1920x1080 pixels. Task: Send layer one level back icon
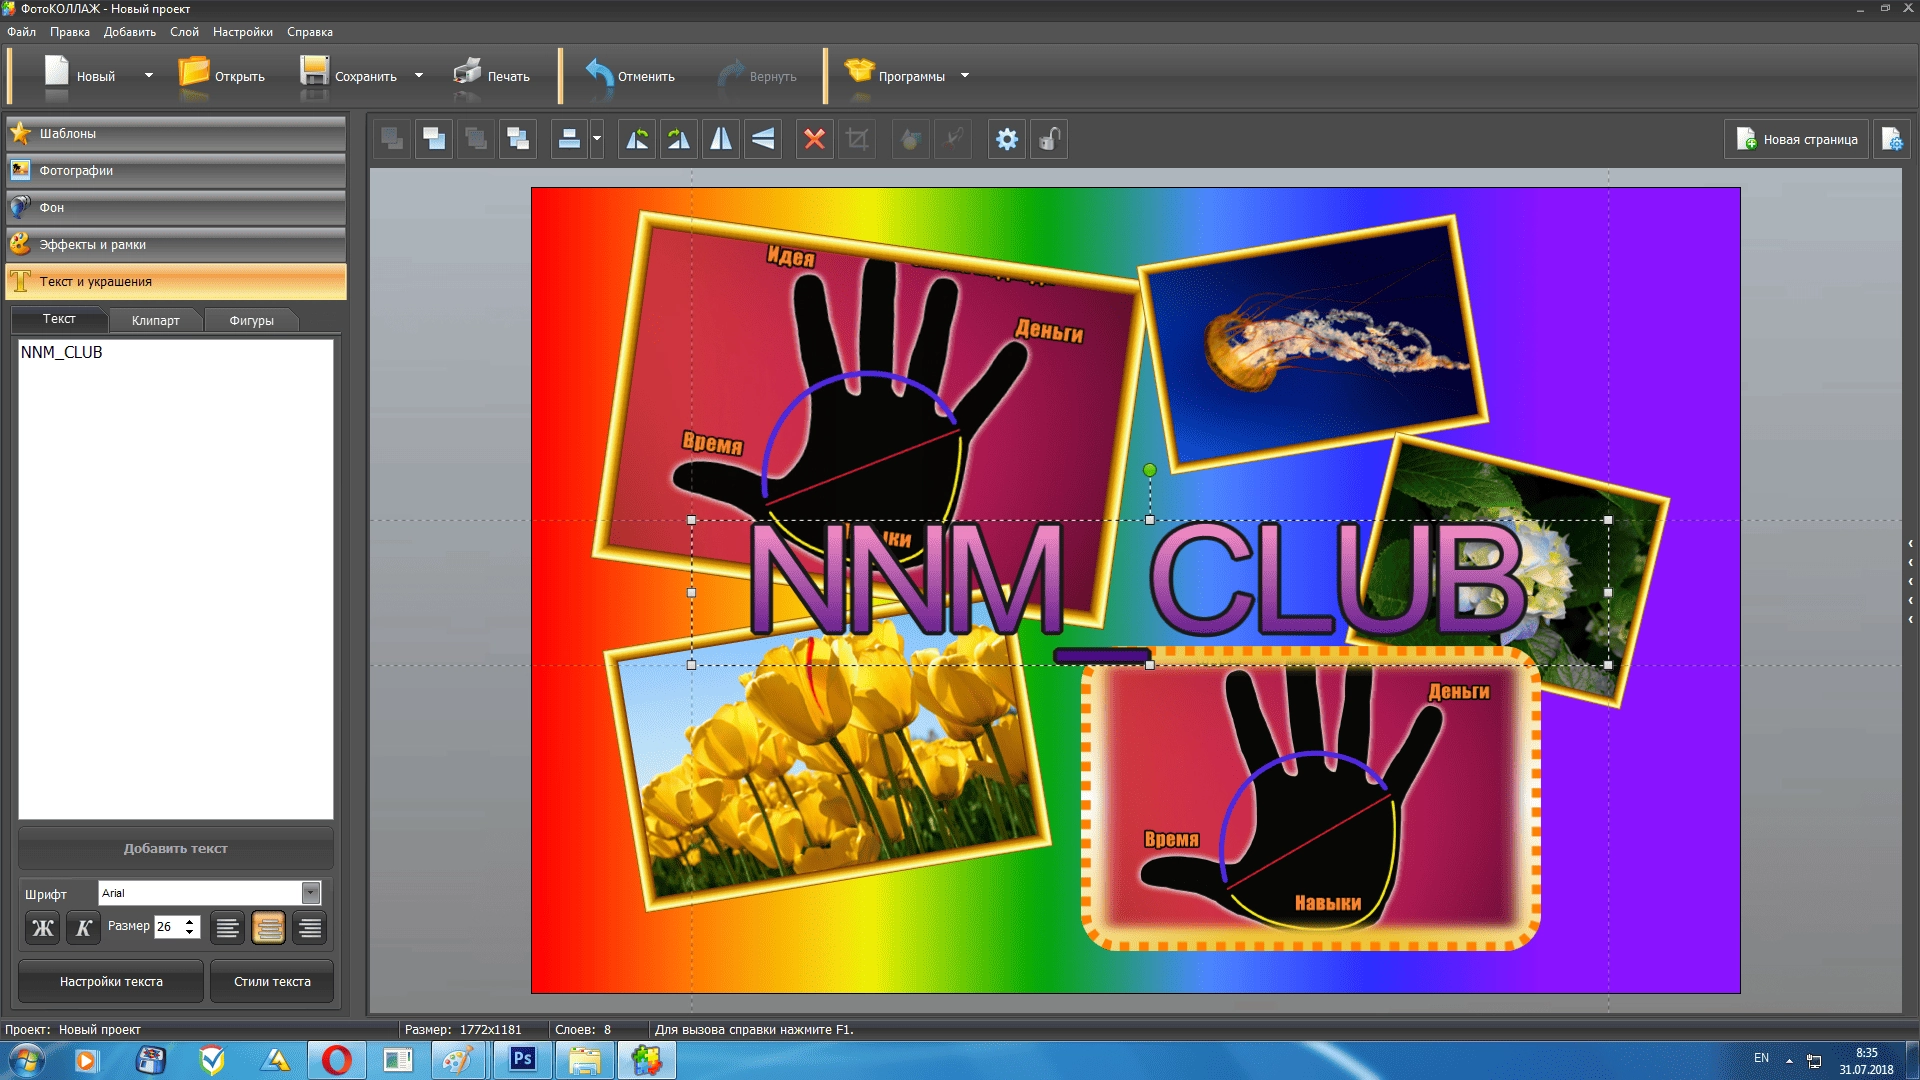click(435, 139)
